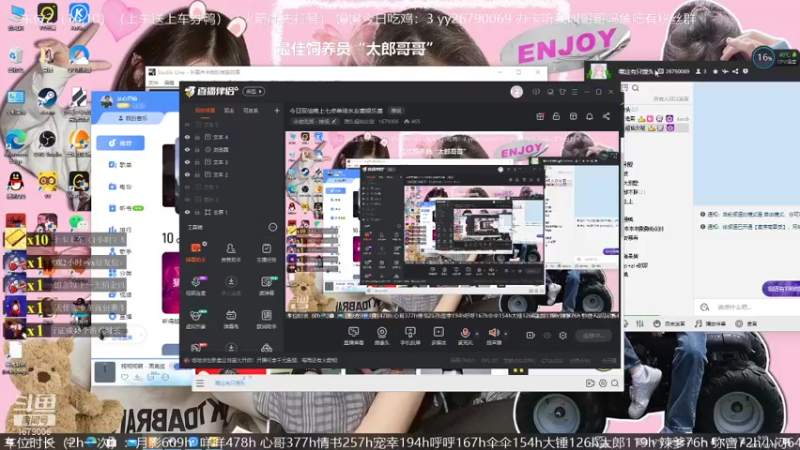Viewport: 800px width, 450px height.
Task: Open the Steam desktop icon
Action: (x=47, y=99)
